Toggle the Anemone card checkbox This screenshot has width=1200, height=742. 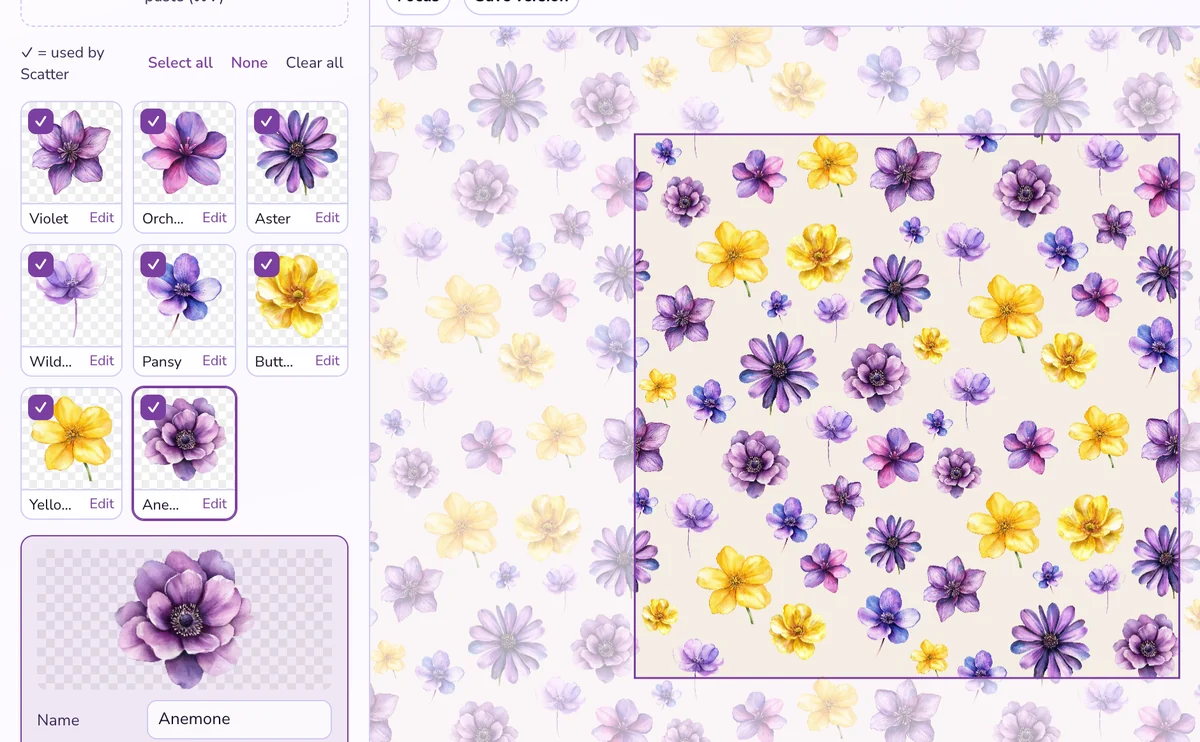[153, 407]
